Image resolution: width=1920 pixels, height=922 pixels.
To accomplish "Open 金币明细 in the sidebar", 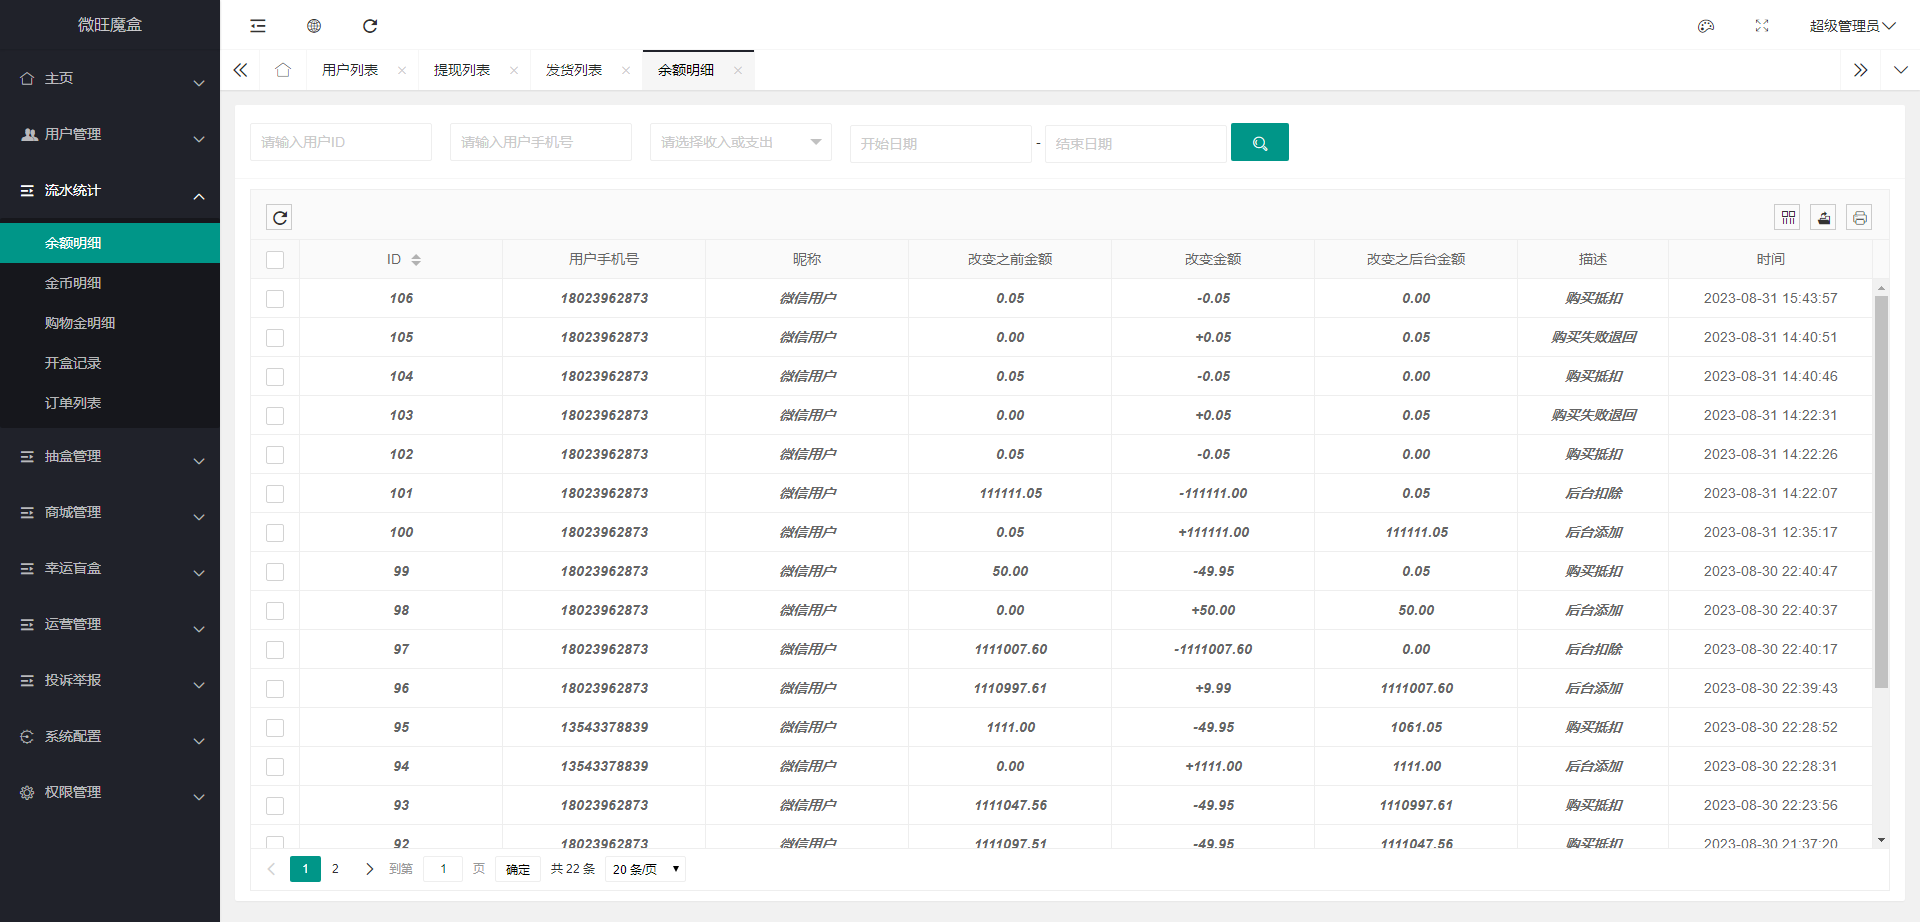I will click(110, 283).
